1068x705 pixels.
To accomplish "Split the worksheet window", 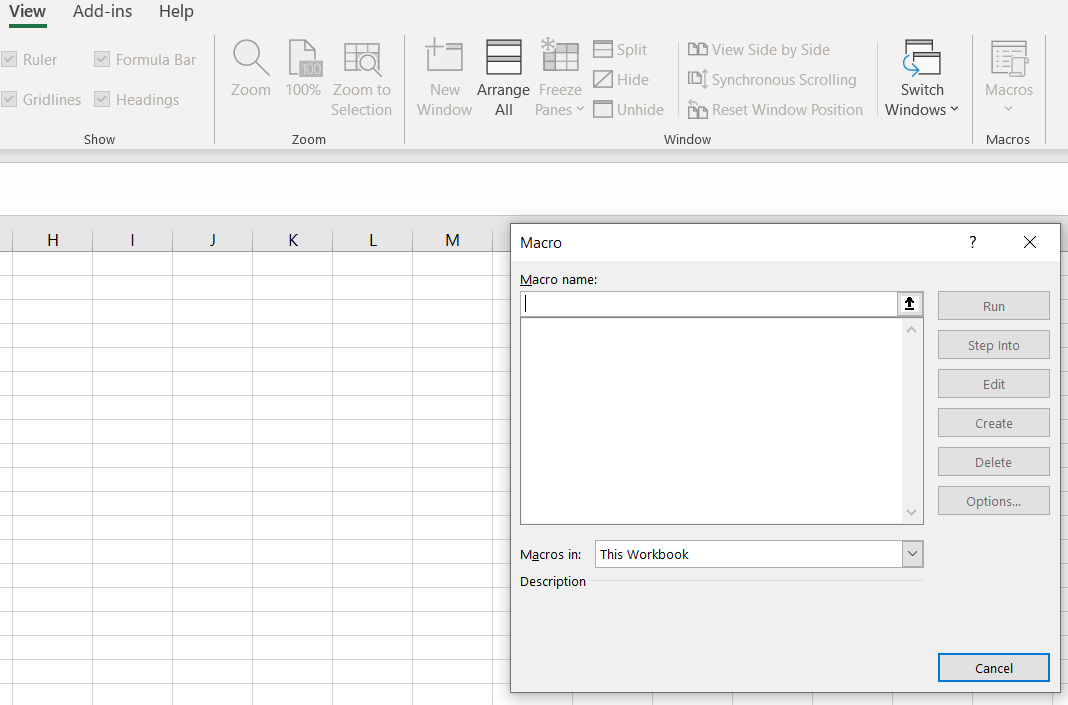I will pos(620,50).
